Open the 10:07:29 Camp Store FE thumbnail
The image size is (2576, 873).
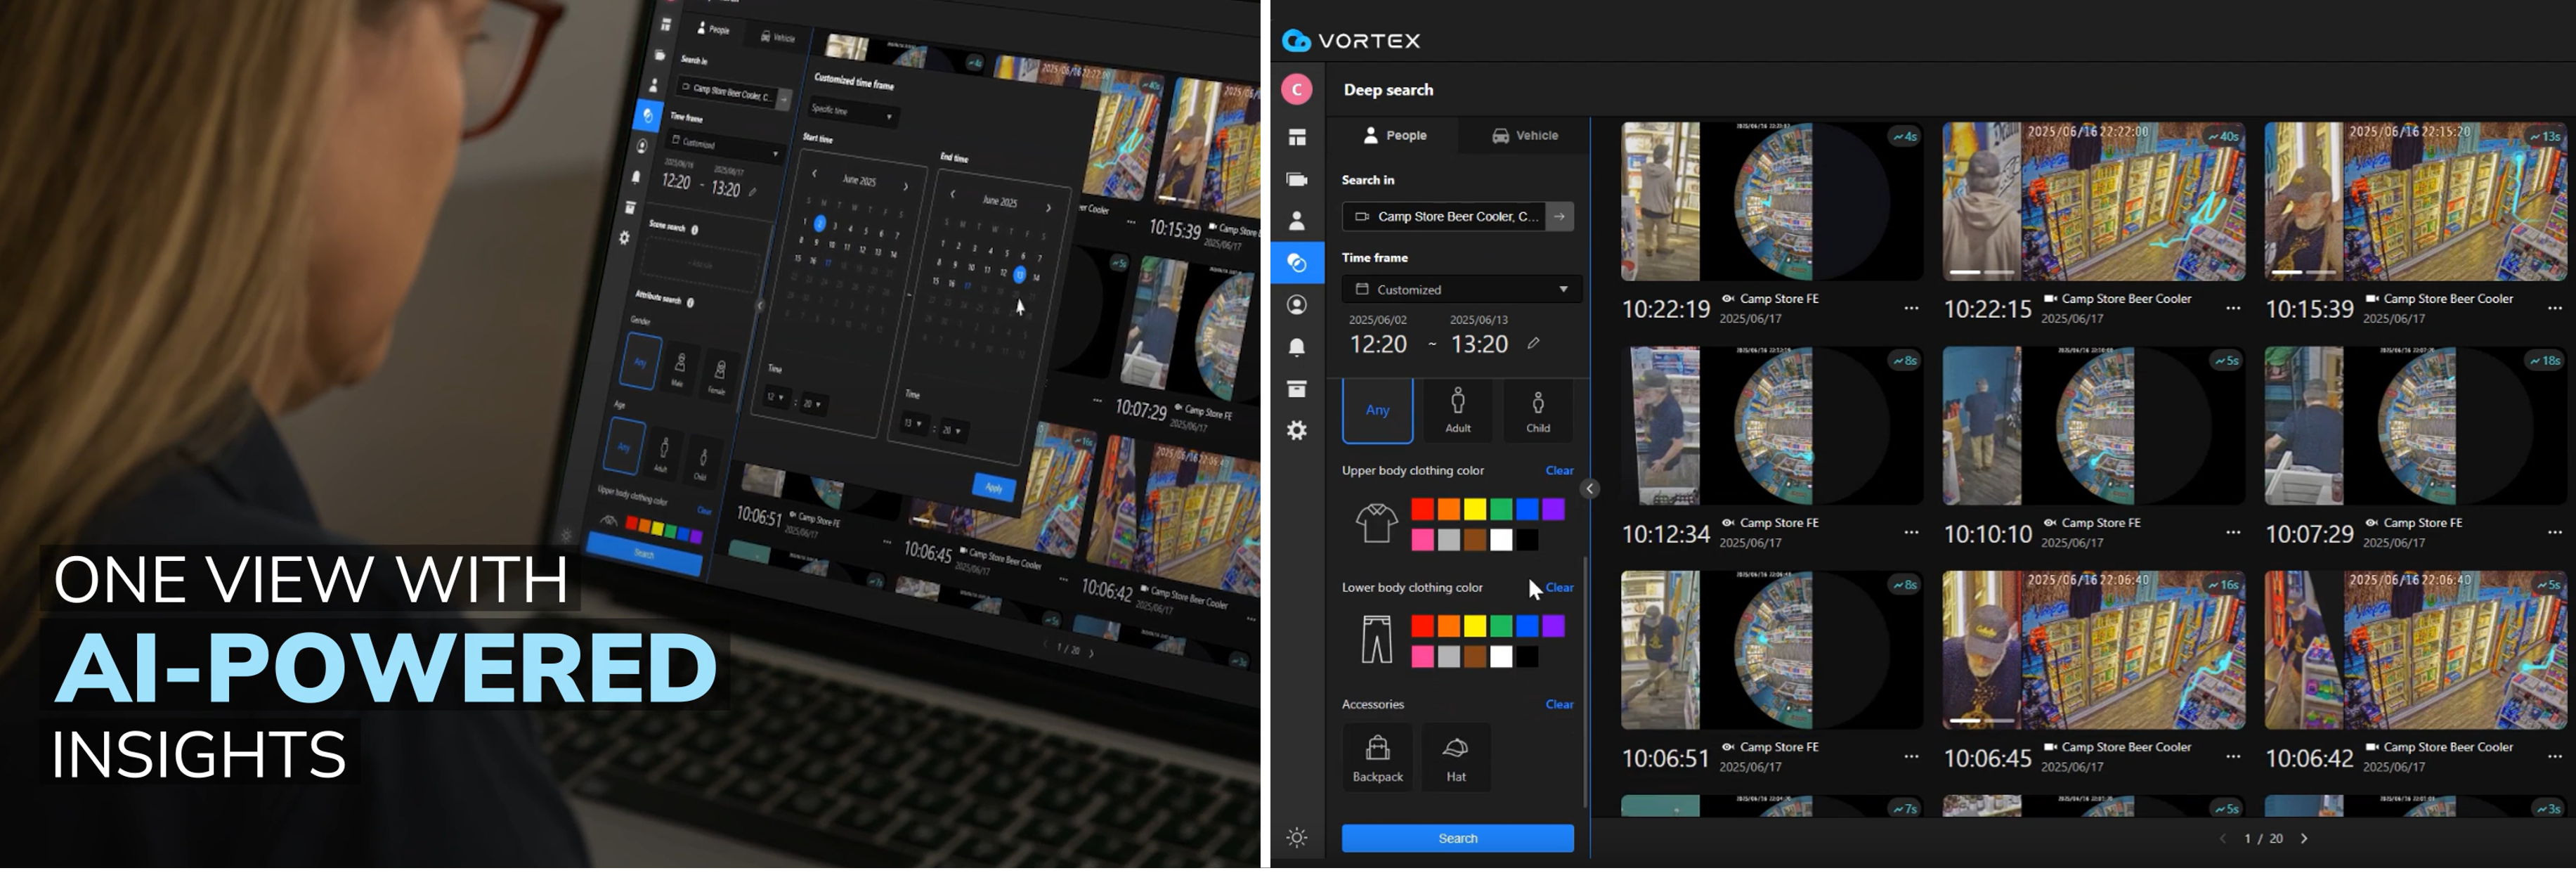point(2415,427)
